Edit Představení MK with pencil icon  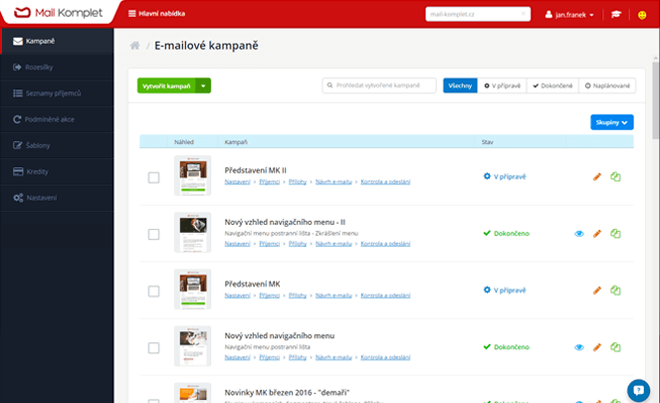pos(597,291)
